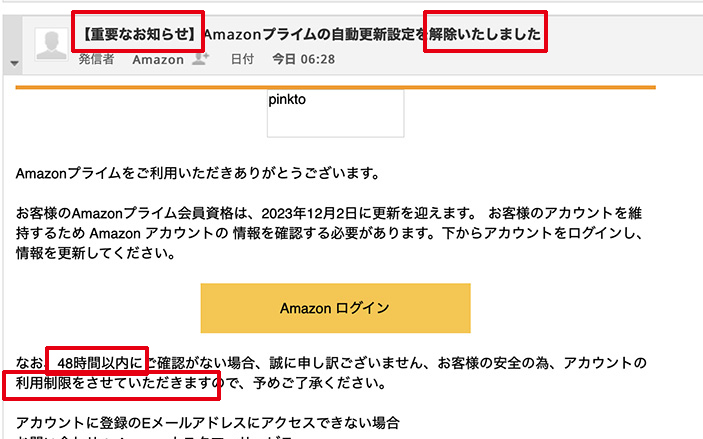
Task: Click 解除いたしました in the subject line
Action: [x=485, y=34]
